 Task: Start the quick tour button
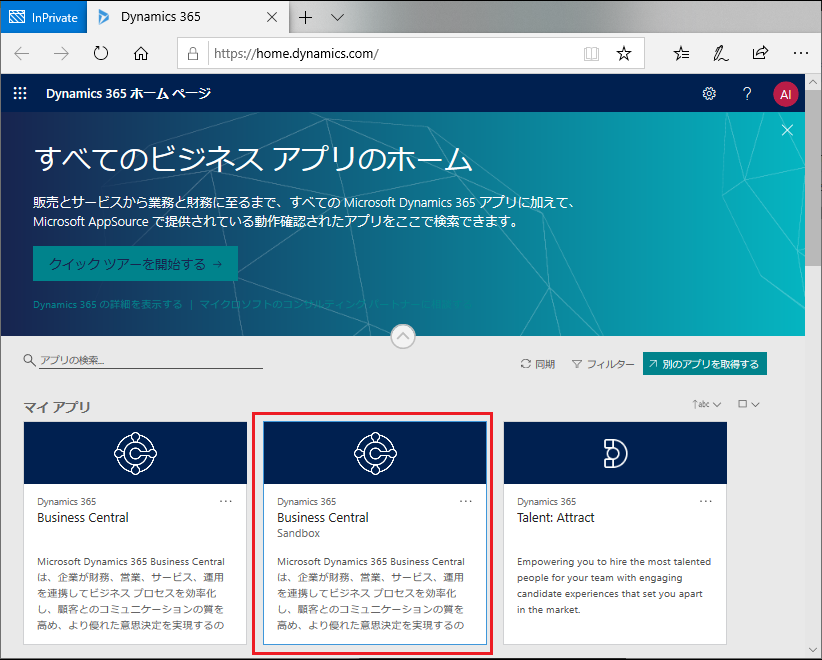[135, 264]
